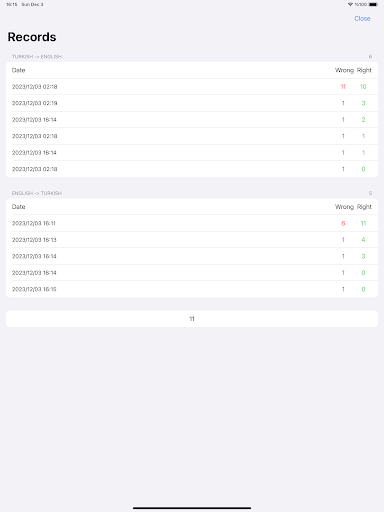Viewport: 384px width, 512px height.
Task: Select the record with 11 wrong, 10 right
Action: point(192,87)
